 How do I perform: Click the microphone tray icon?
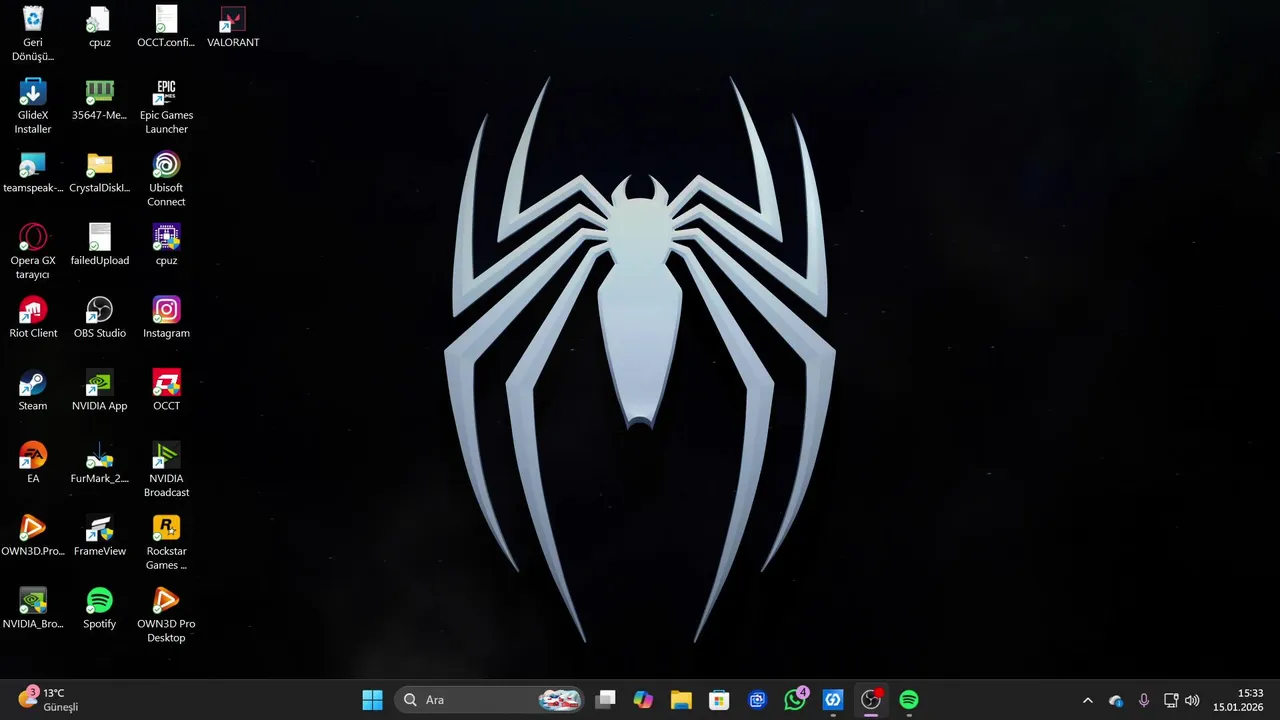point(1144,700)
